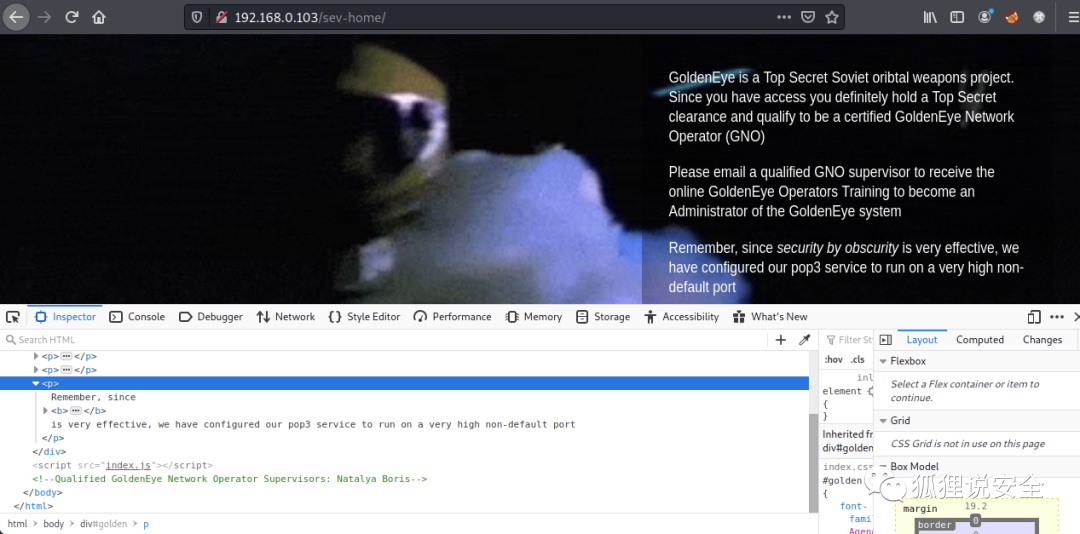Collapse the Box Model section
Screen dimensions: 1080x534
883,466
